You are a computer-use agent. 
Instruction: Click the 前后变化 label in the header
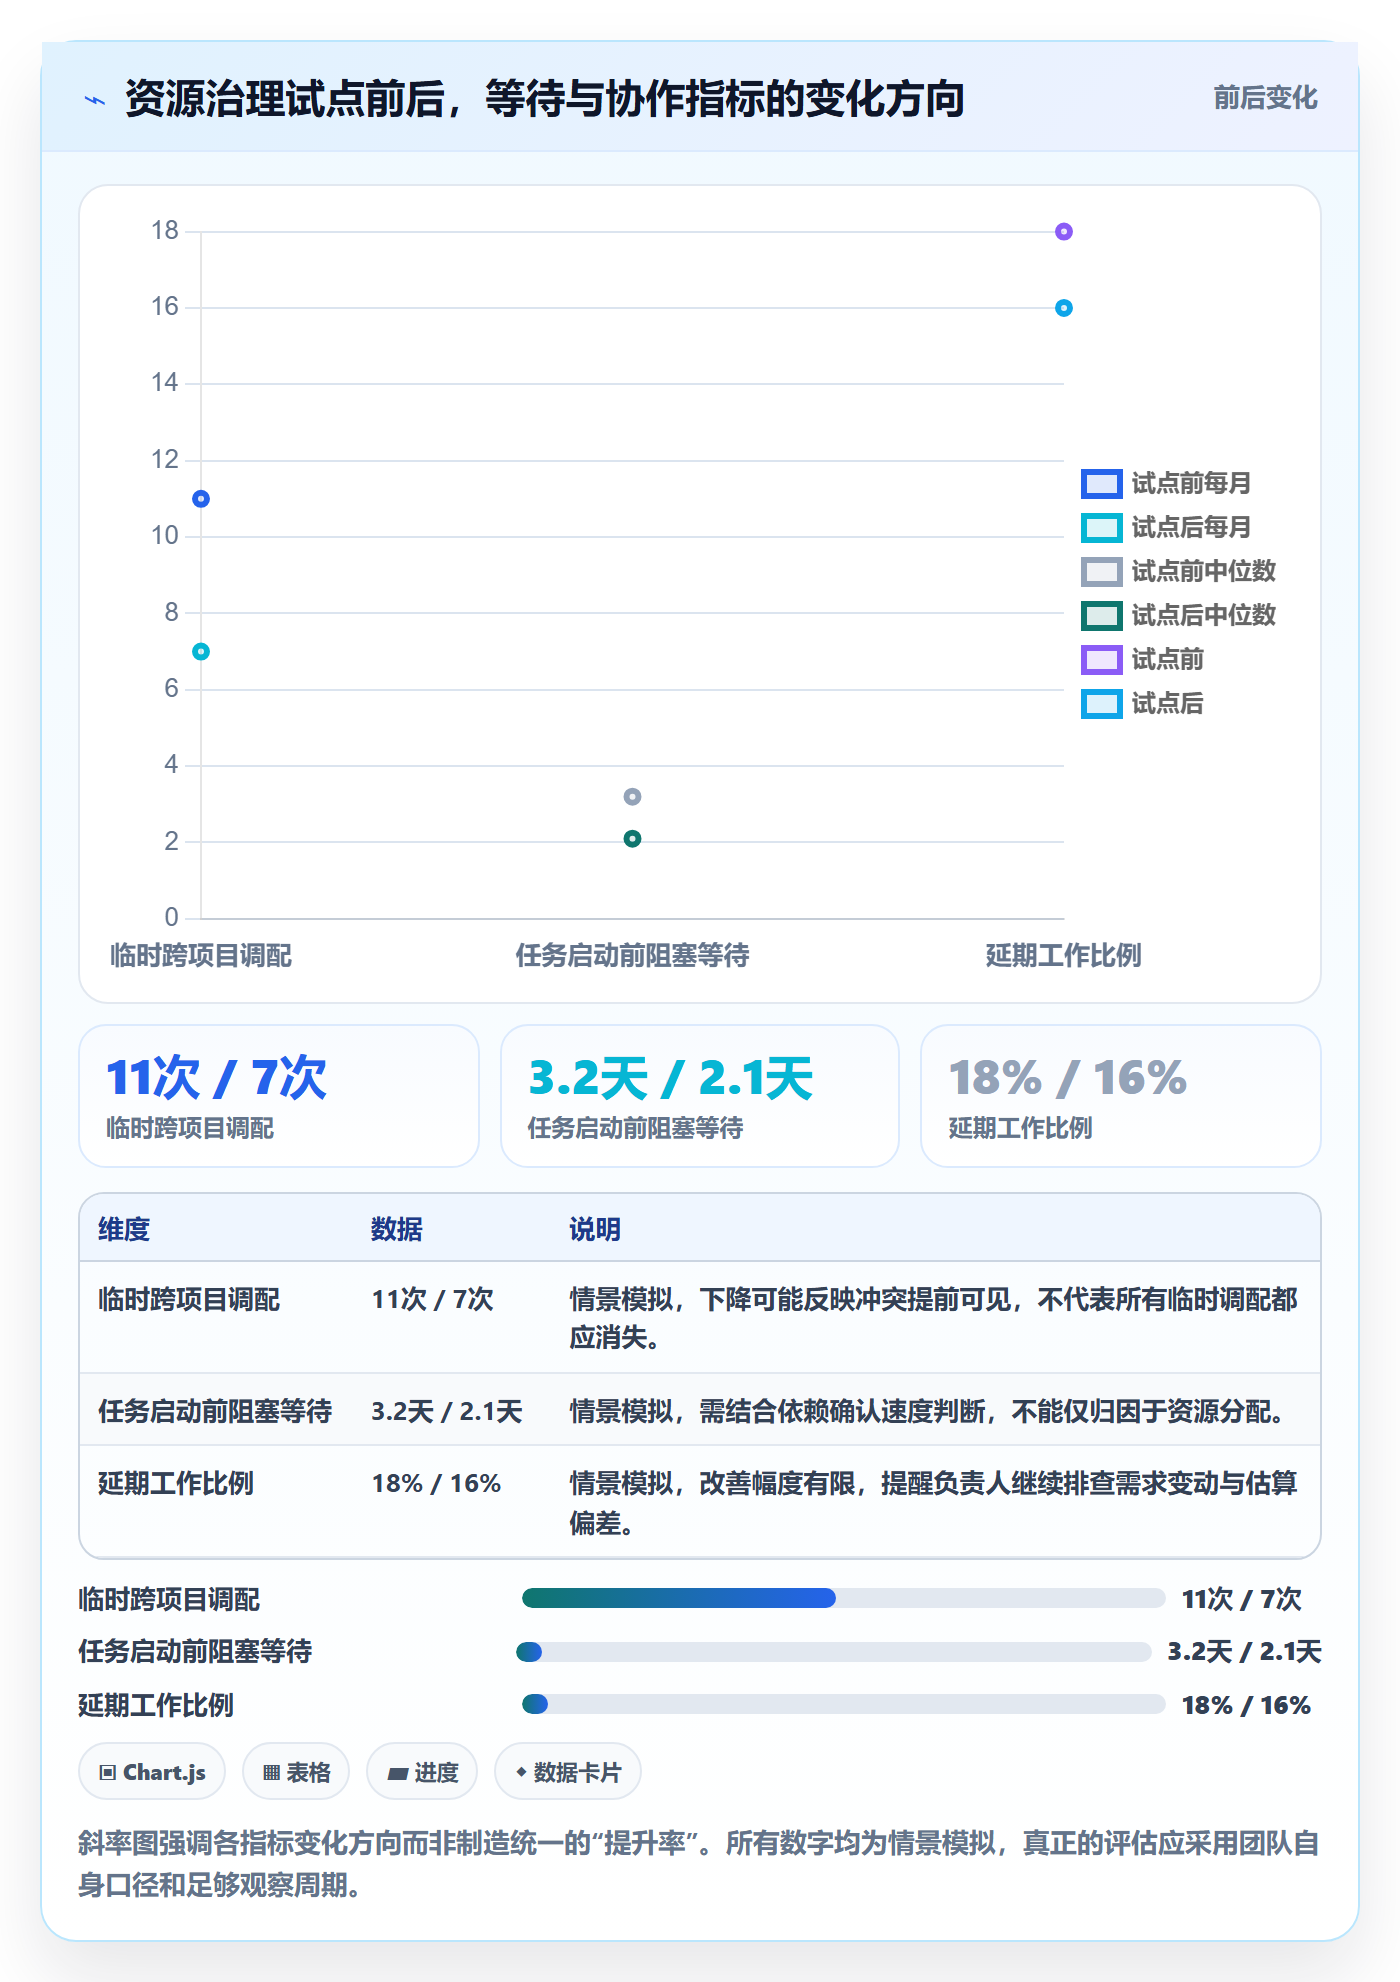[x=1265, y=98]
